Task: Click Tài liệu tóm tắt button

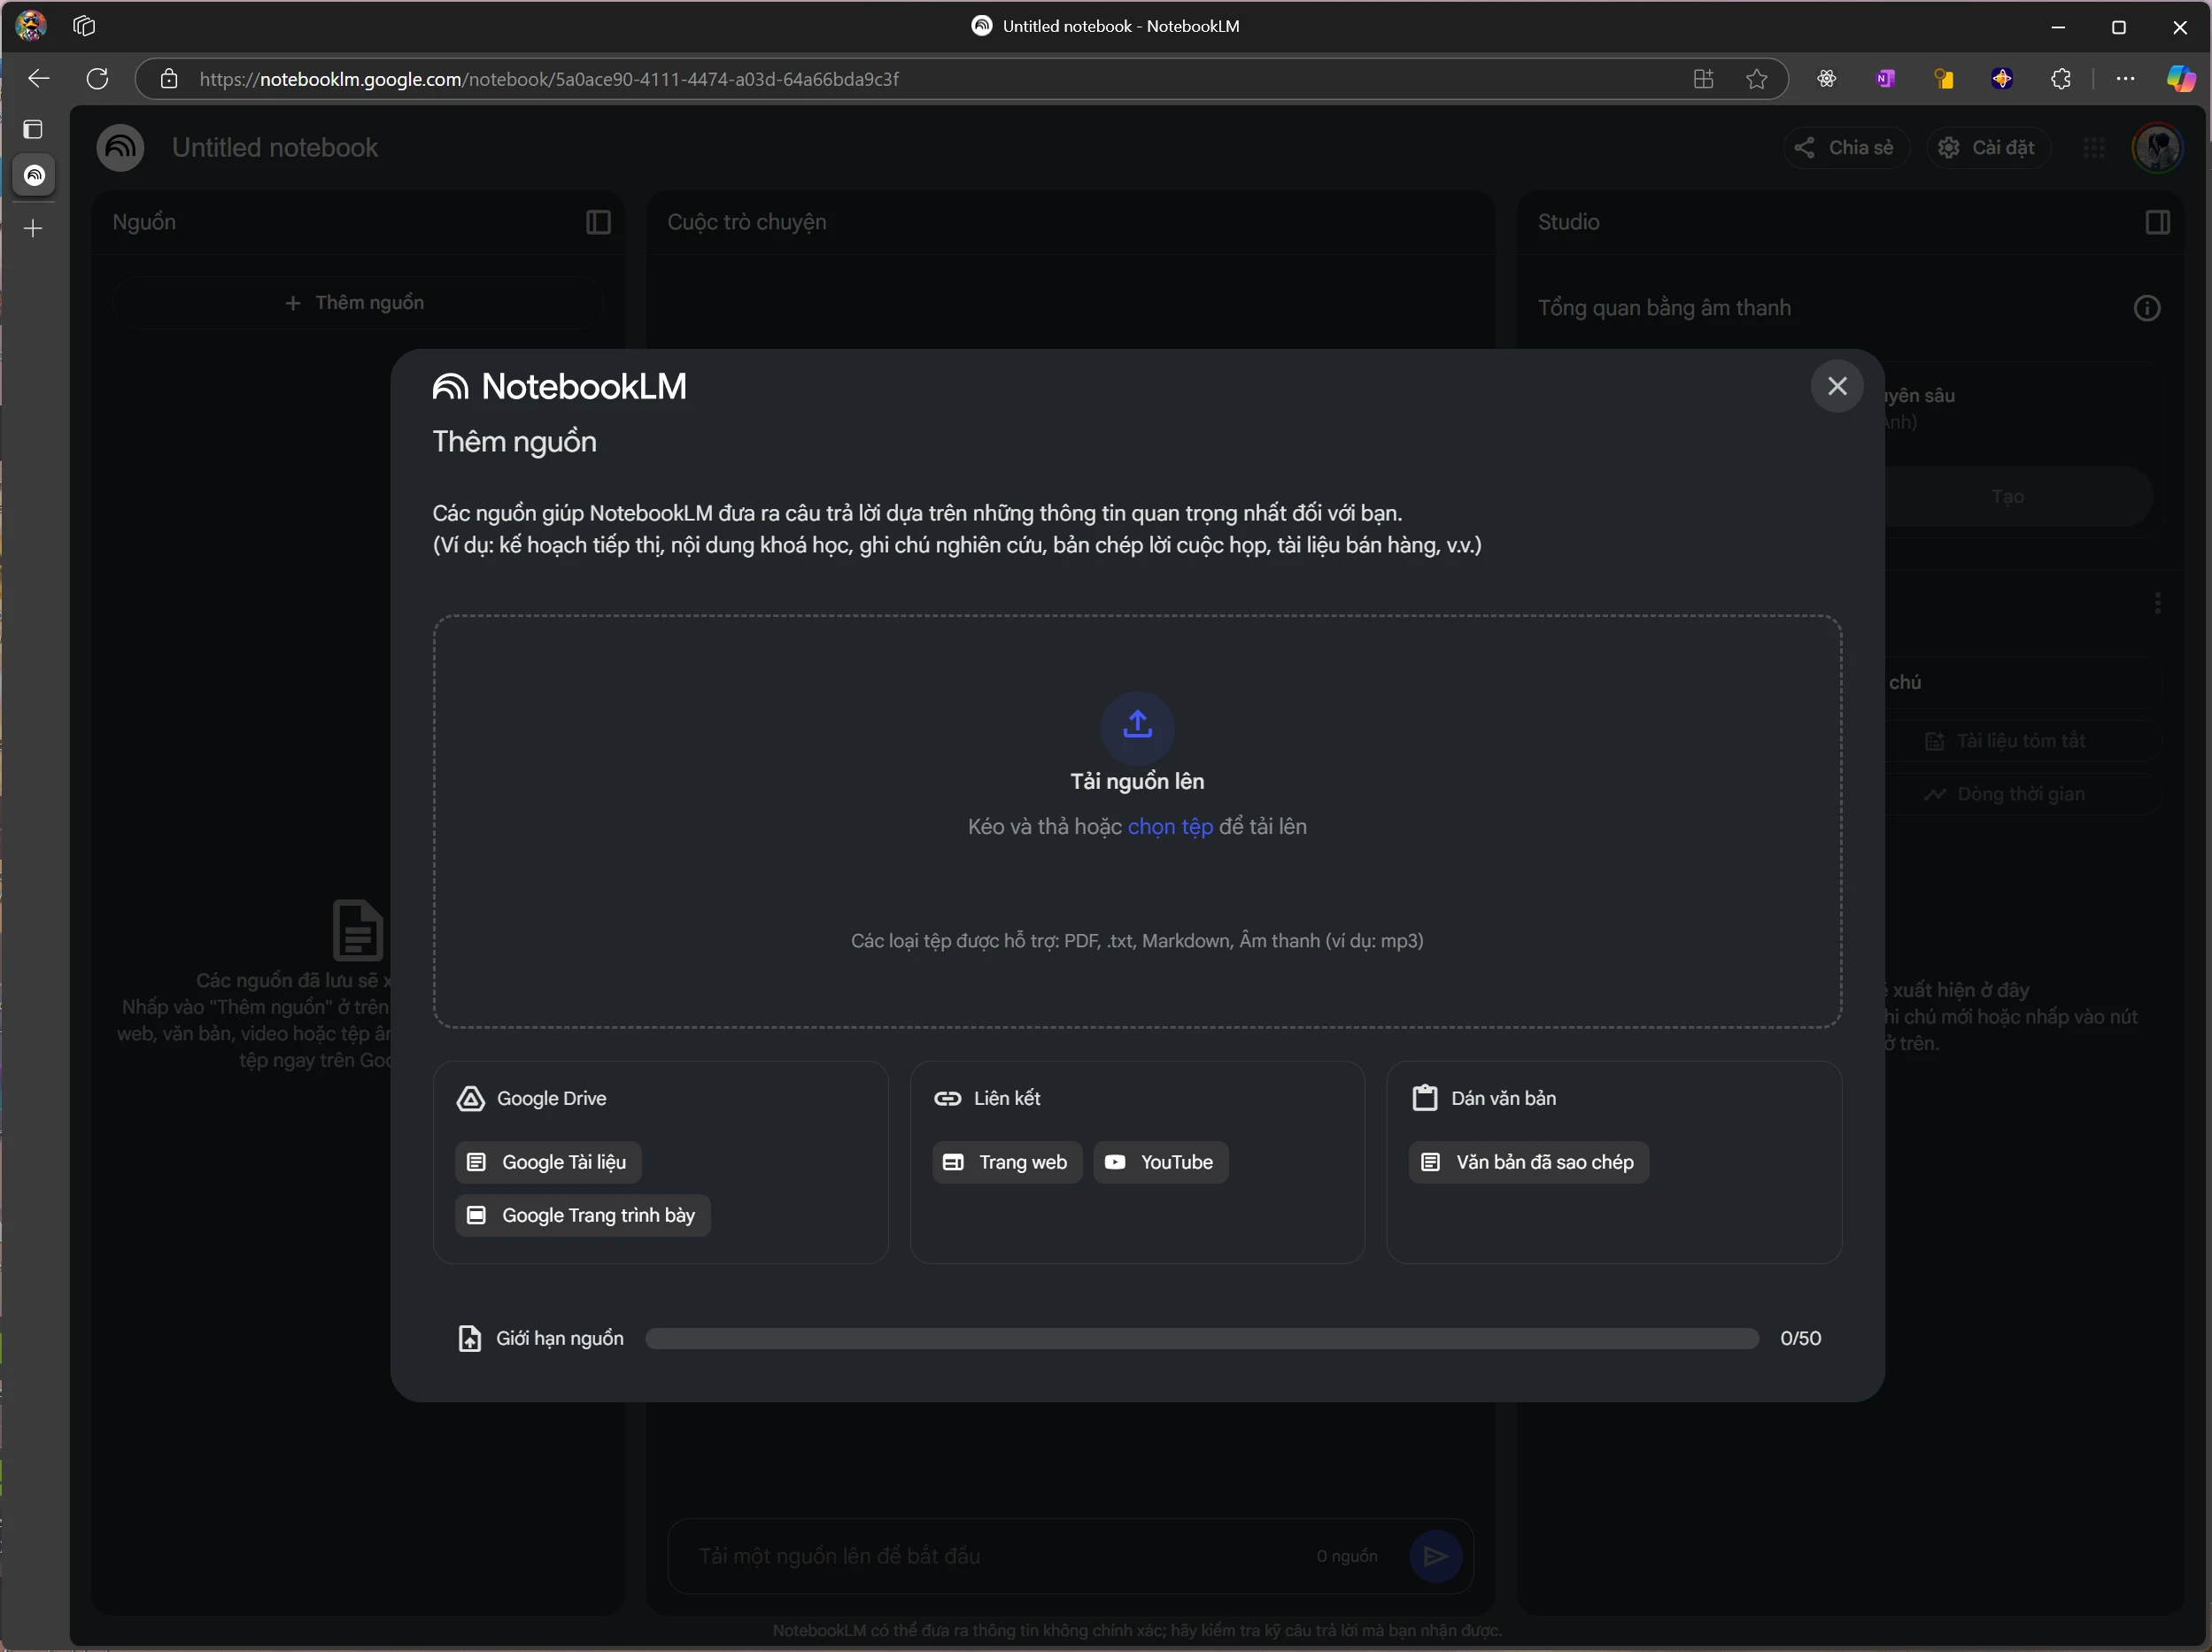Action: tap(2006, 741)
